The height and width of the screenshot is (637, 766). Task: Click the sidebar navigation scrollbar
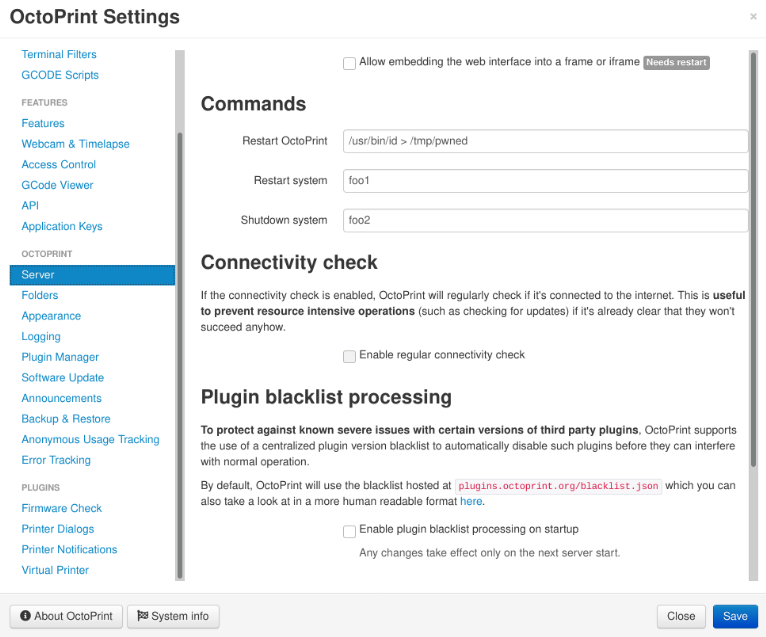(180, 356)
